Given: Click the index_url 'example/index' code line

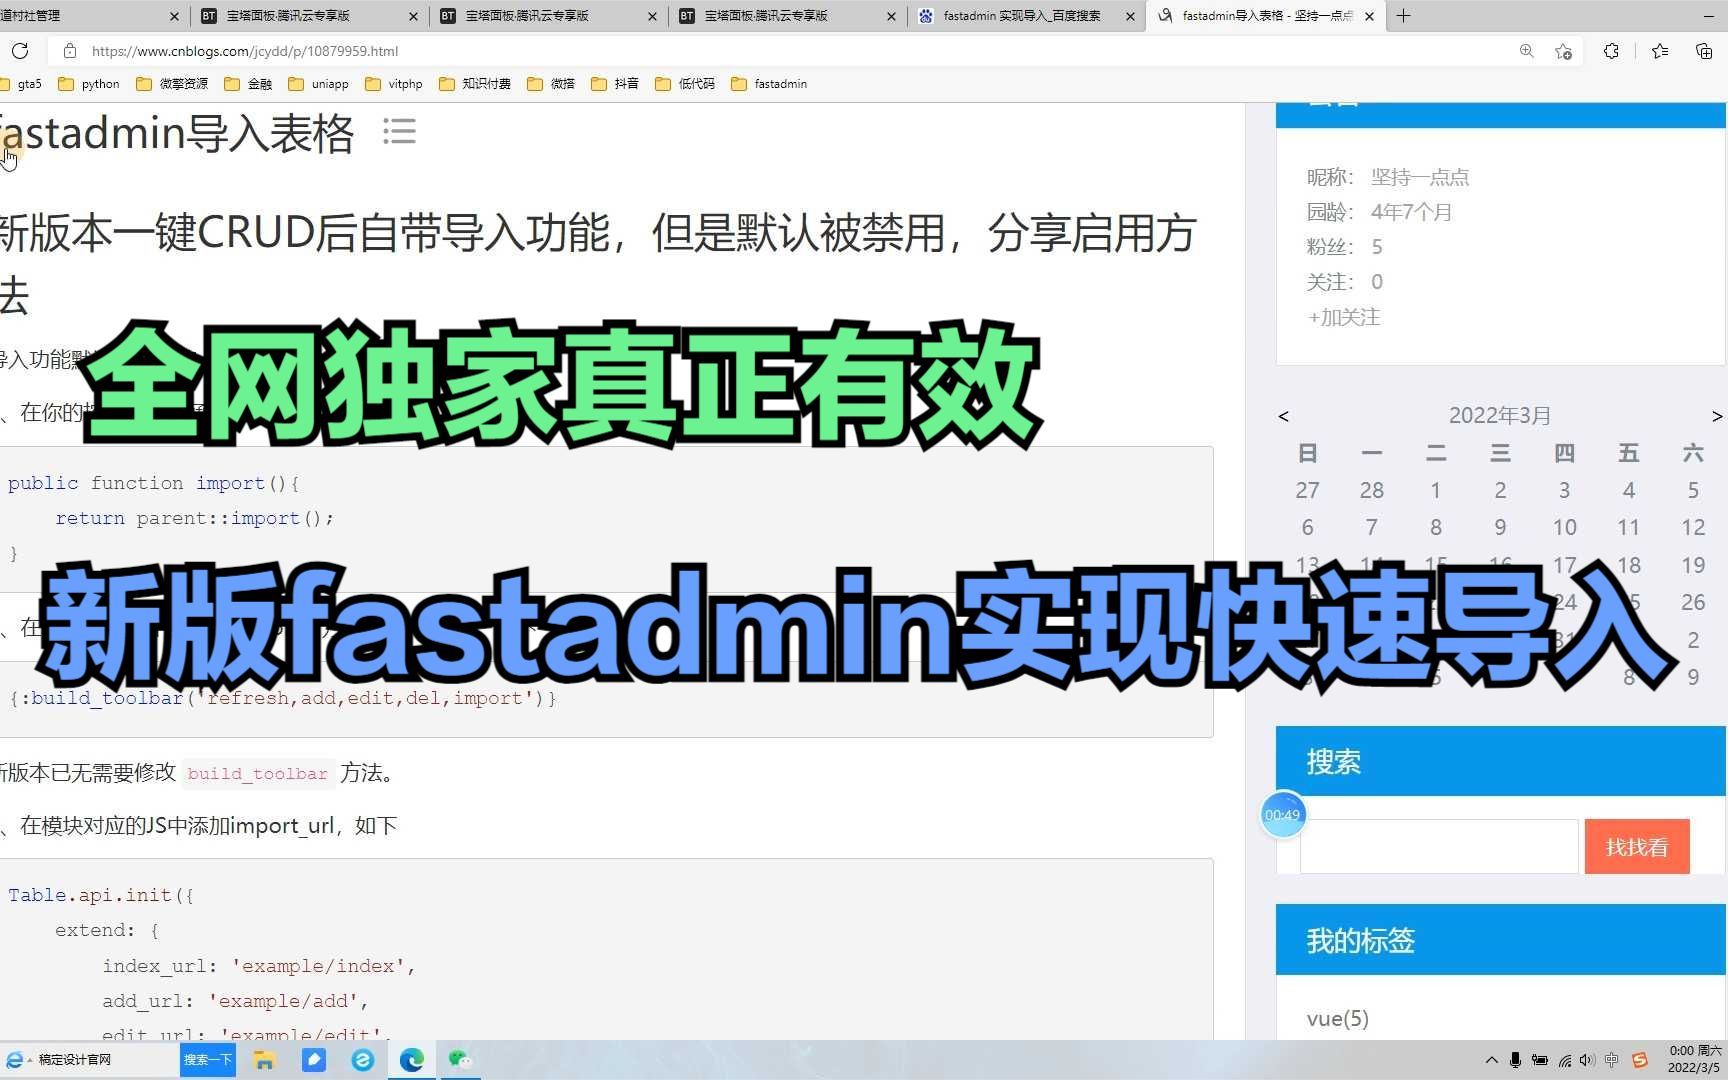Looking at the screenshot, I should (258, 966).
